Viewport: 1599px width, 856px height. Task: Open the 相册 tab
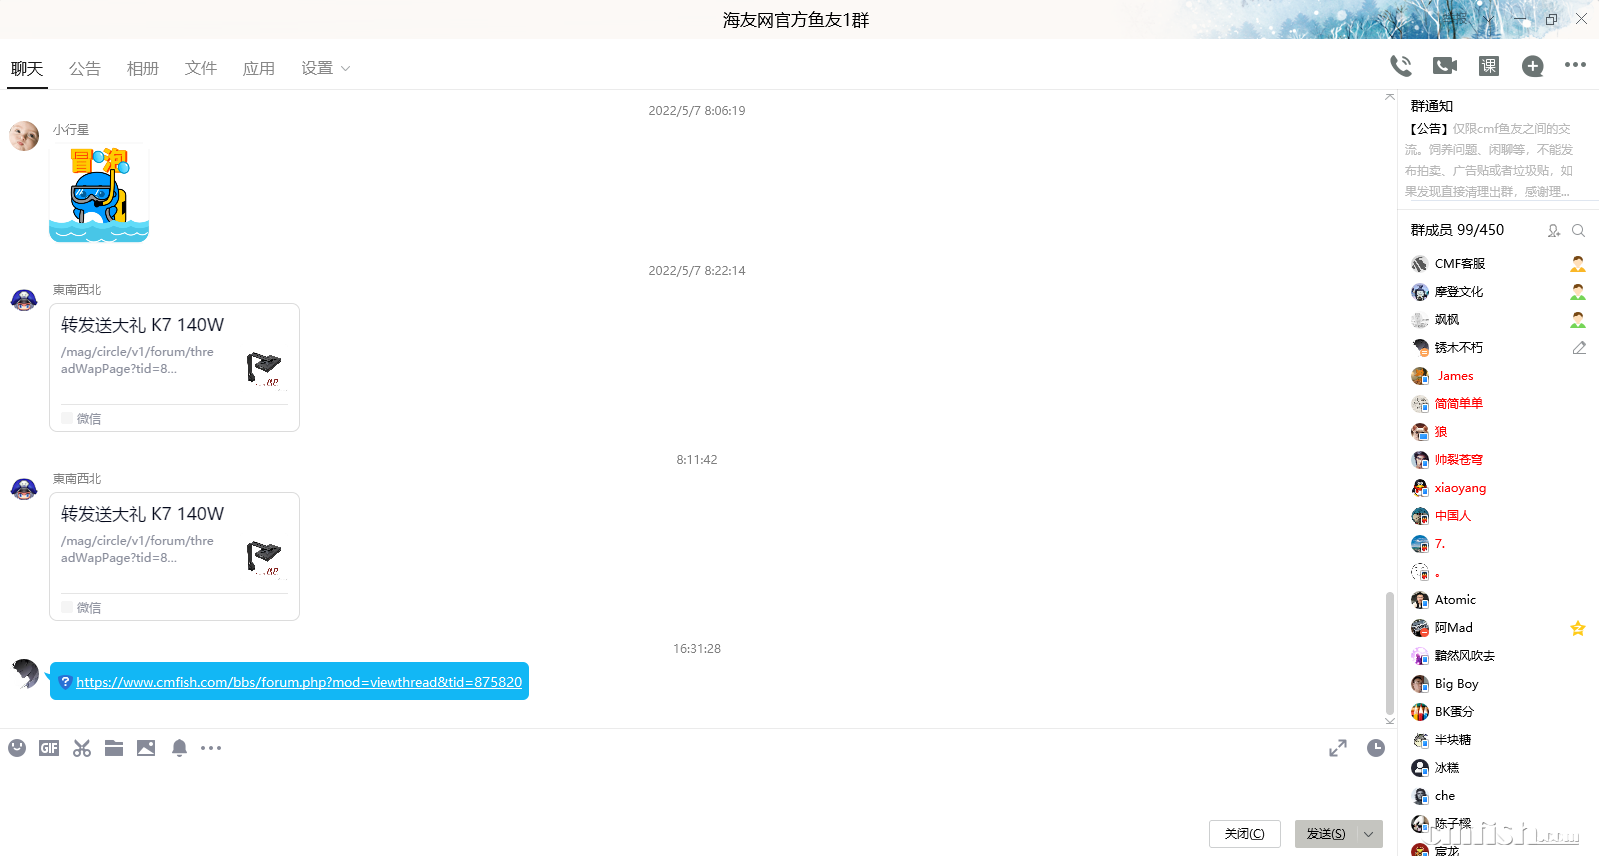(x=143, y=68)
